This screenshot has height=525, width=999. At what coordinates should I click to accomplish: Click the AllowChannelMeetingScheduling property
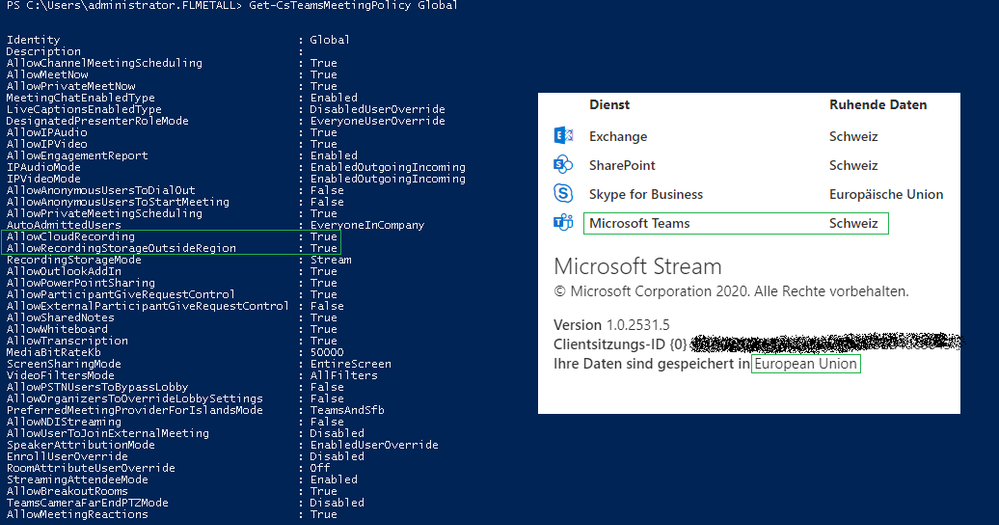point(104,63)
